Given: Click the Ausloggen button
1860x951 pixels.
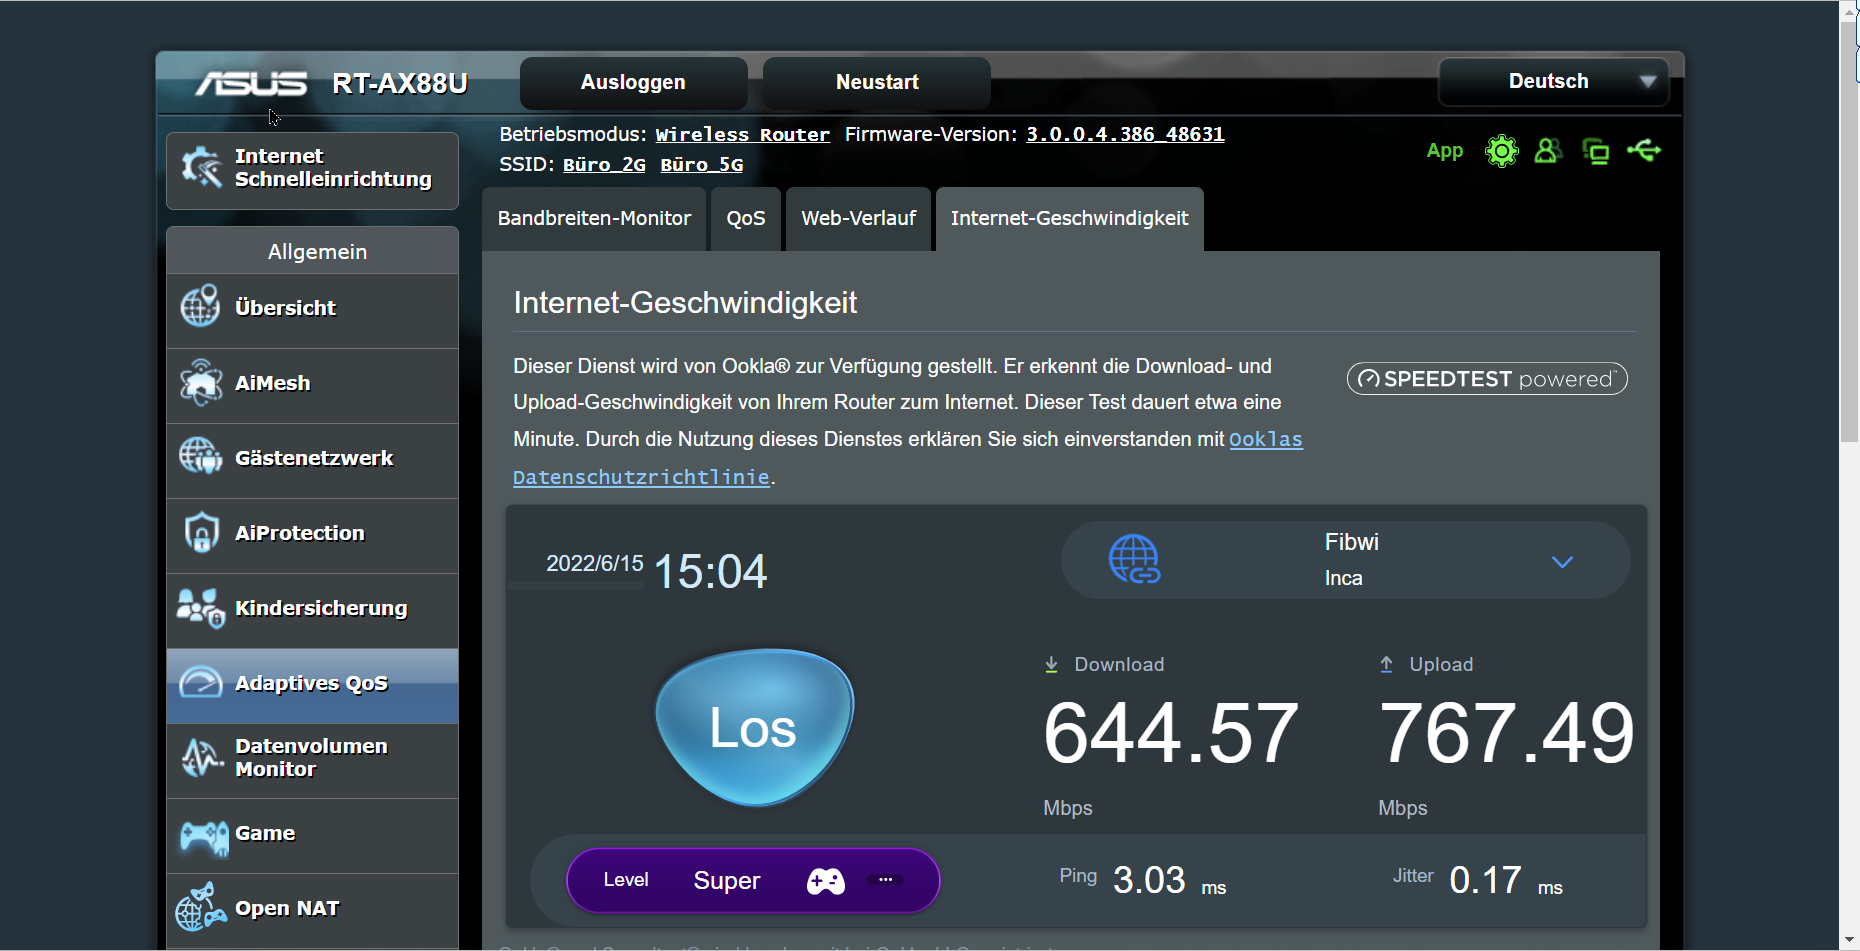Looking at the screenshot, I should (x=633, y=82).
